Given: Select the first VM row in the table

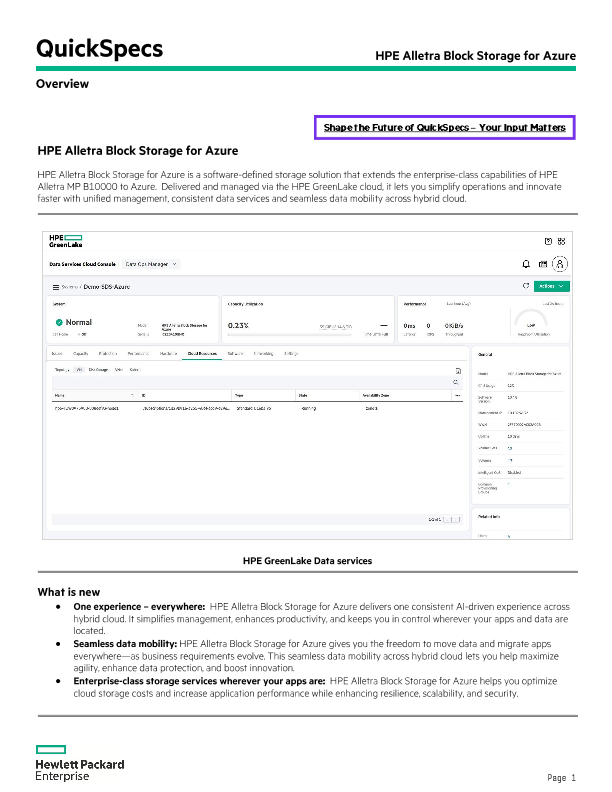Looking at the screenshot, I should pos(258,408).
